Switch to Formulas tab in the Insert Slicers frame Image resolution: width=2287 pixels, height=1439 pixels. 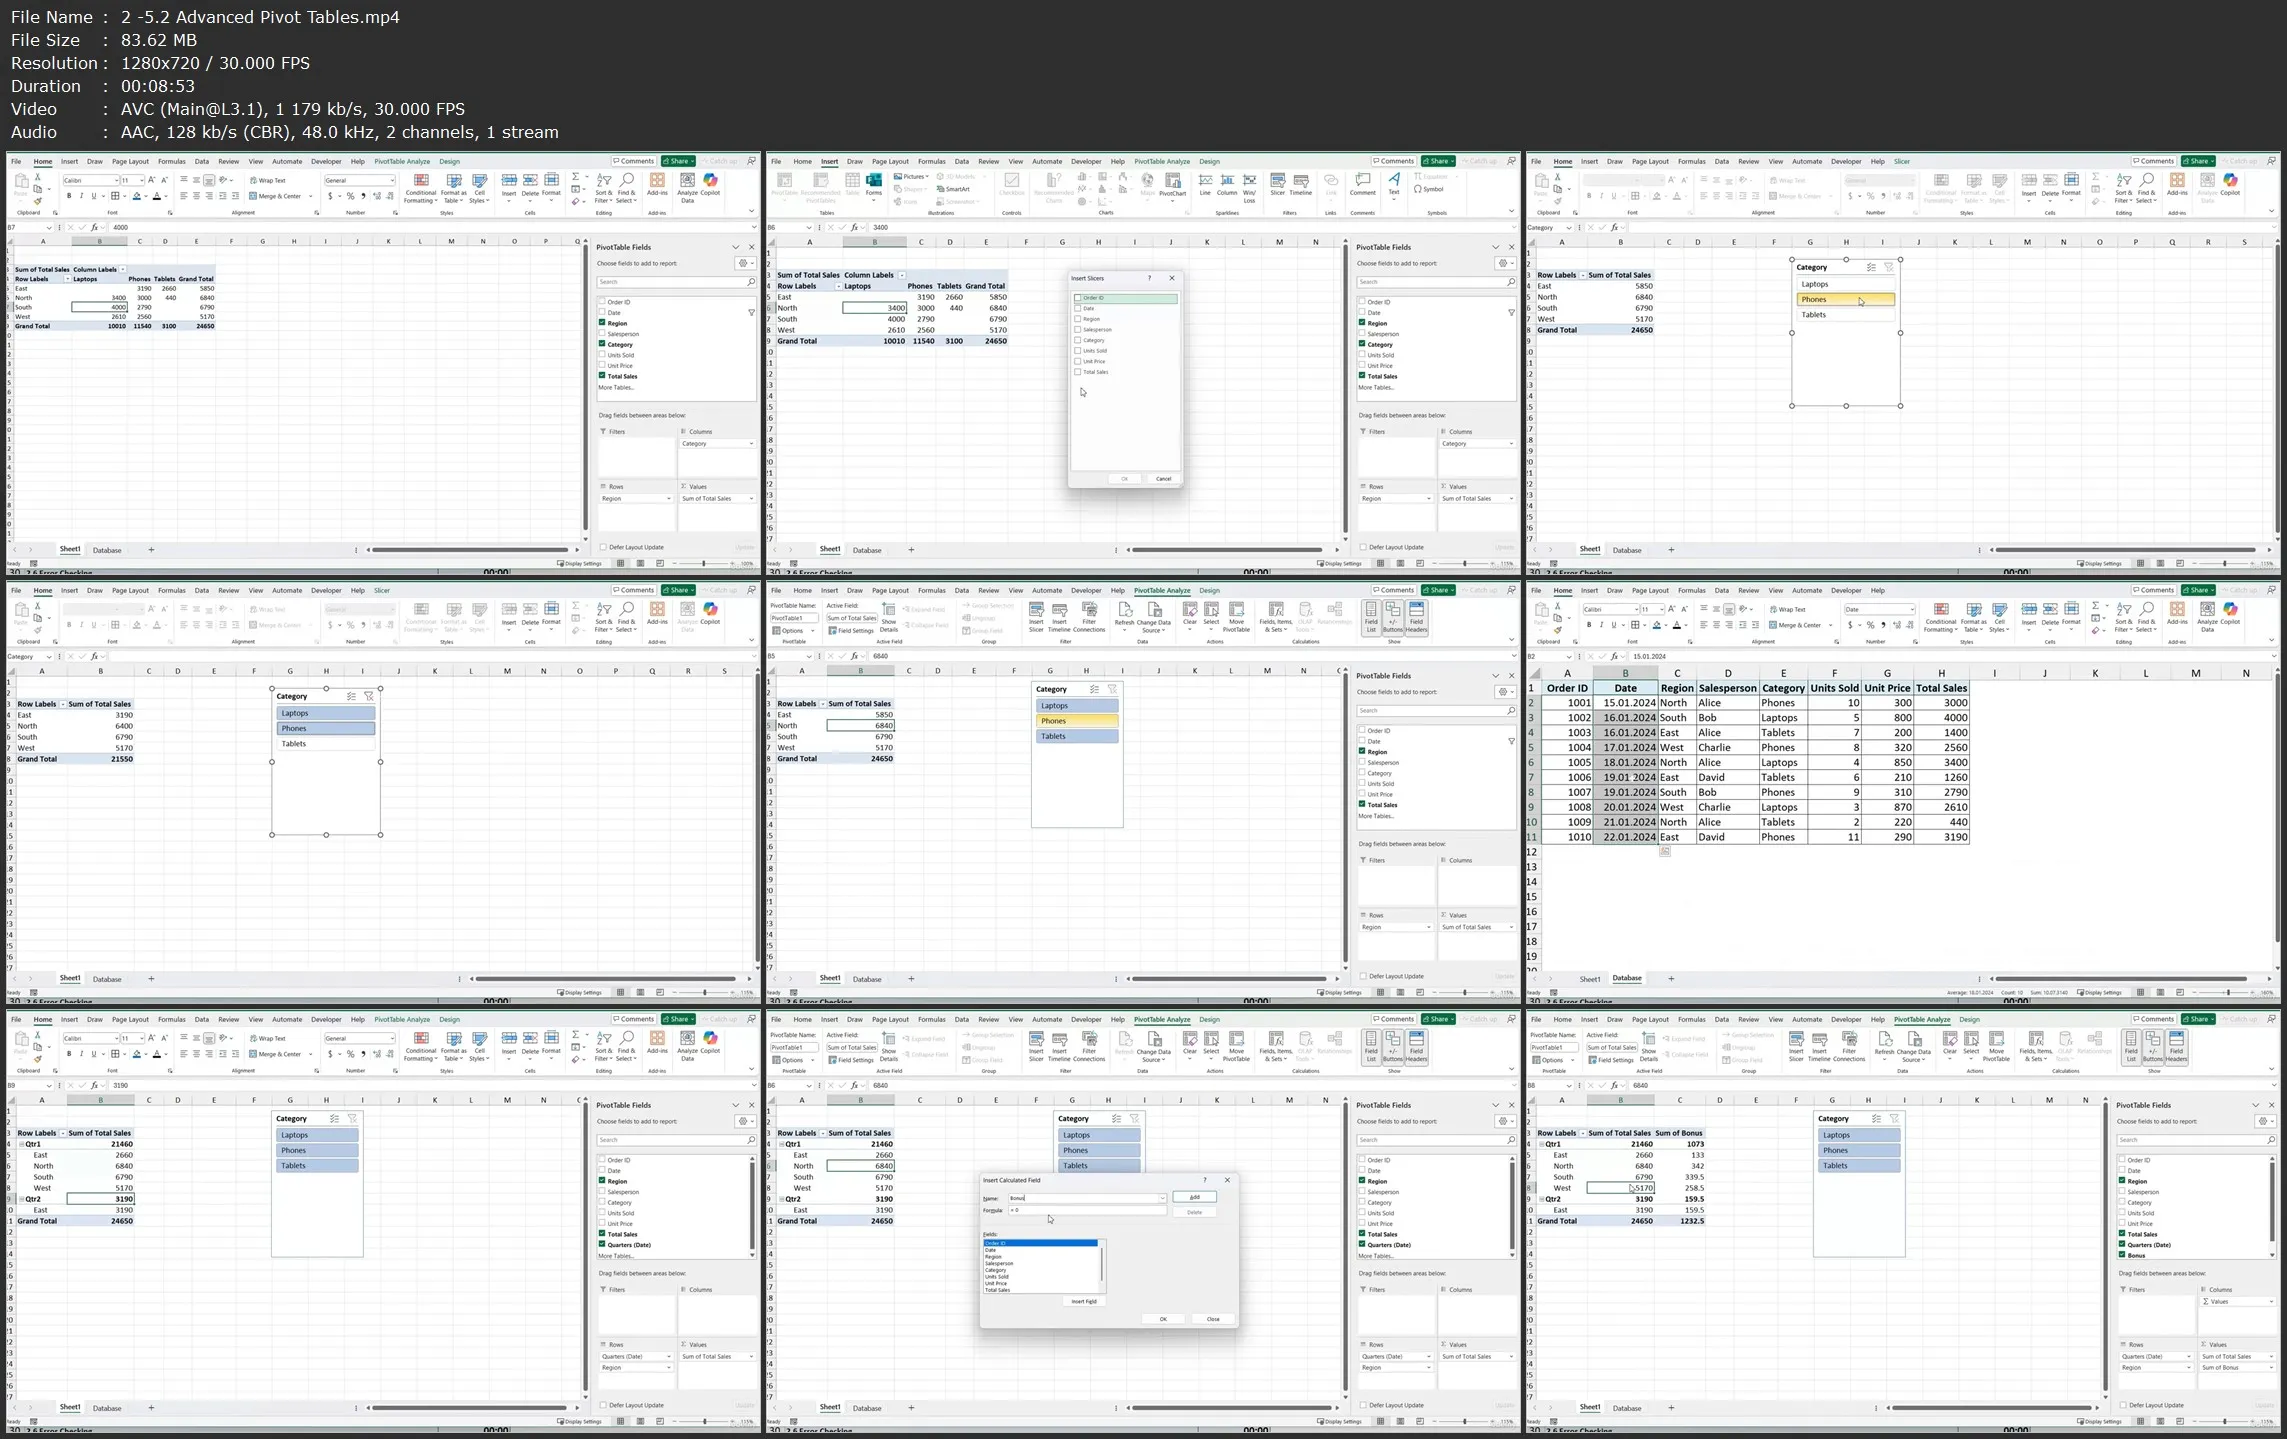coord(931,161)
